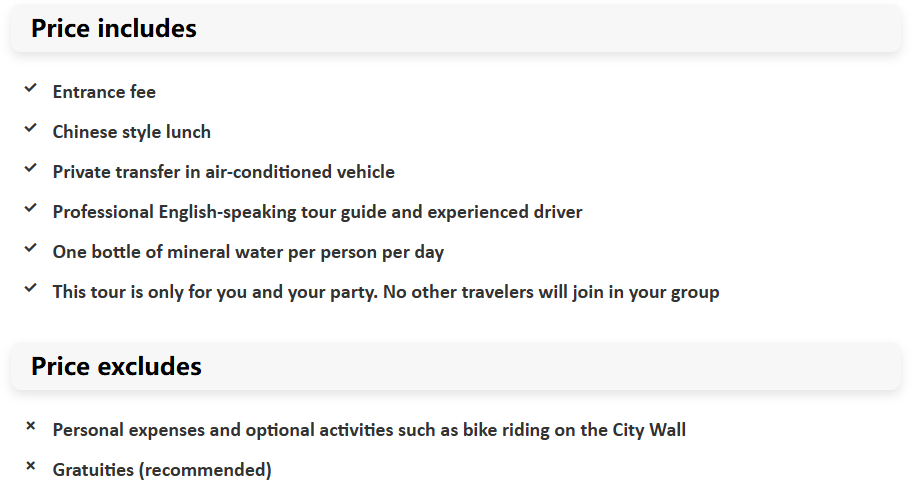The height and width of the screenshot is (493, 919).
Task: Click the Gratuities (recommended) text
Action: [162, 470]
